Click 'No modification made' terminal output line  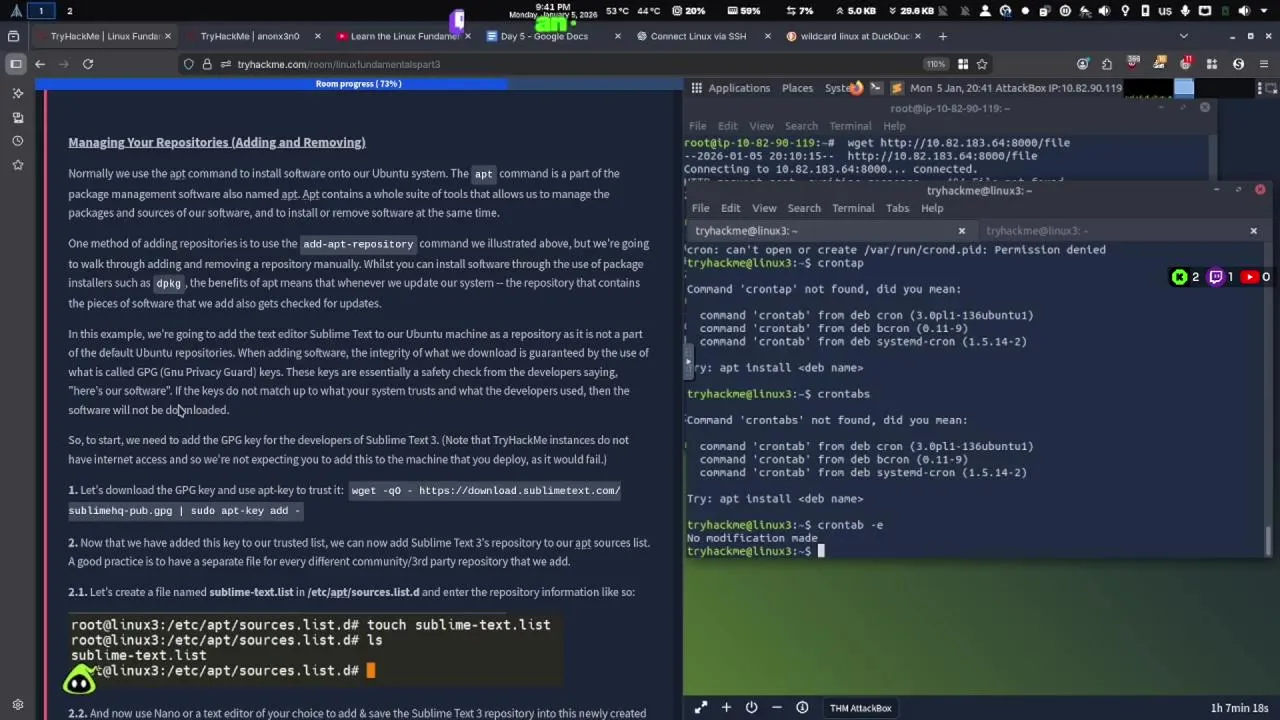pos(752,538)
